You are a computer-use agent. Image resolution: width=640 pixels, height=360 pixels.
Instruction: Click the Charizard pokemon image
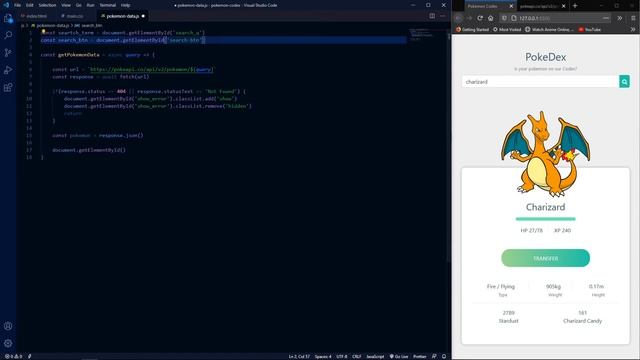(545, 154)
